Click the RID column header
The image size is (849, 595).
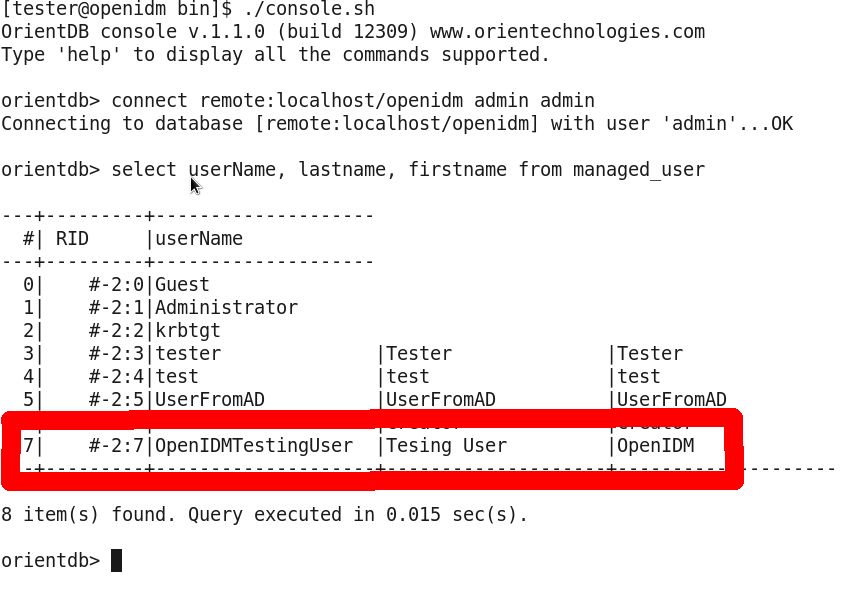72,239
